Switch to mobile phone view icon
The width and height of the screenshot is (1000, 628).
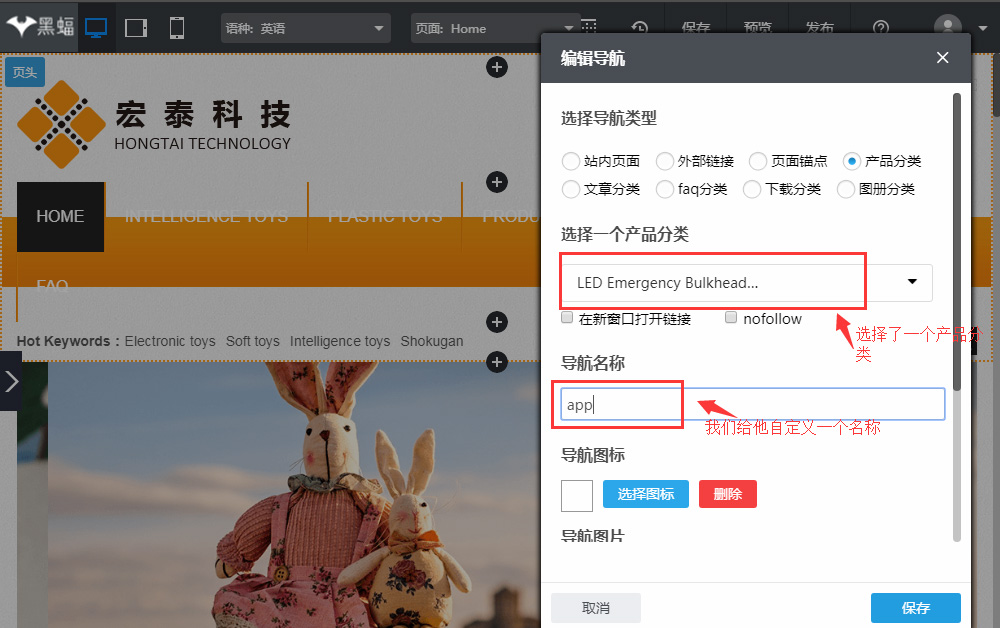click(177, 28)
